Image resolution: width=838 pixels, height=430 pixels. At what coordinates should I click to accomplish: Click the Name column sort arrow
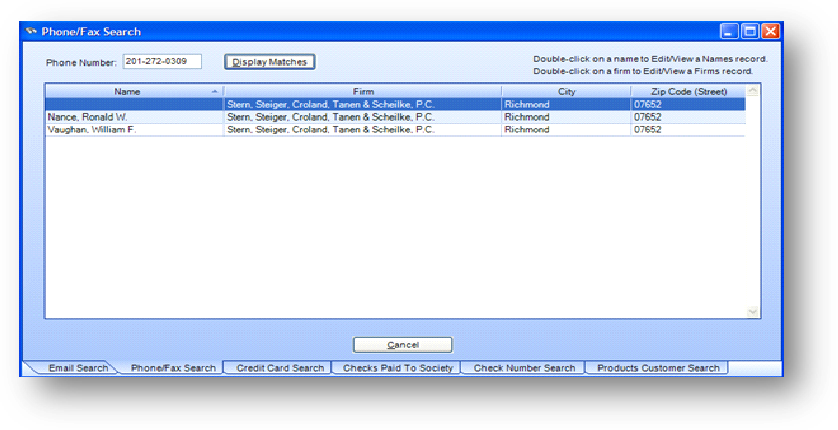tap(214, 92)
